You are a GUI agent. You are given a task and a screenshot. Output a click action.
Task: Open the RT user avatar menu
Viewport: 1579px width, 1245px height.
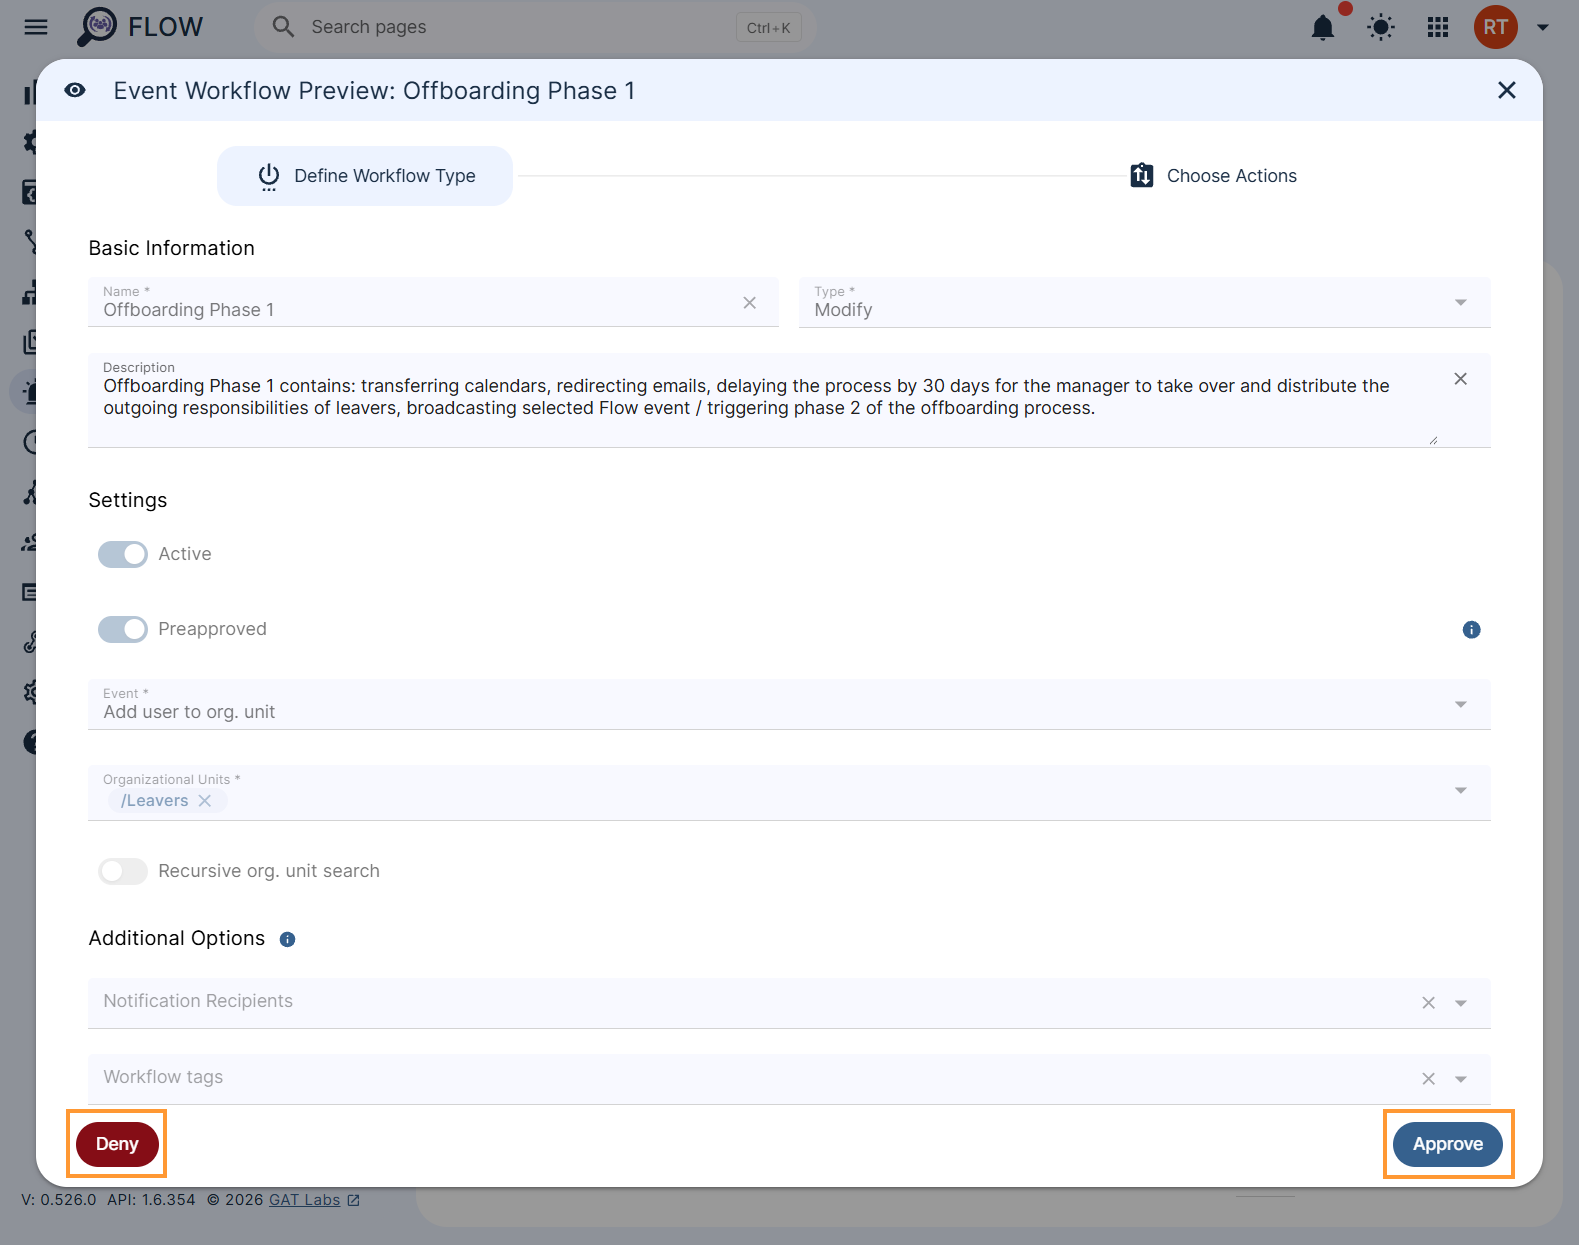(1495, 27)
